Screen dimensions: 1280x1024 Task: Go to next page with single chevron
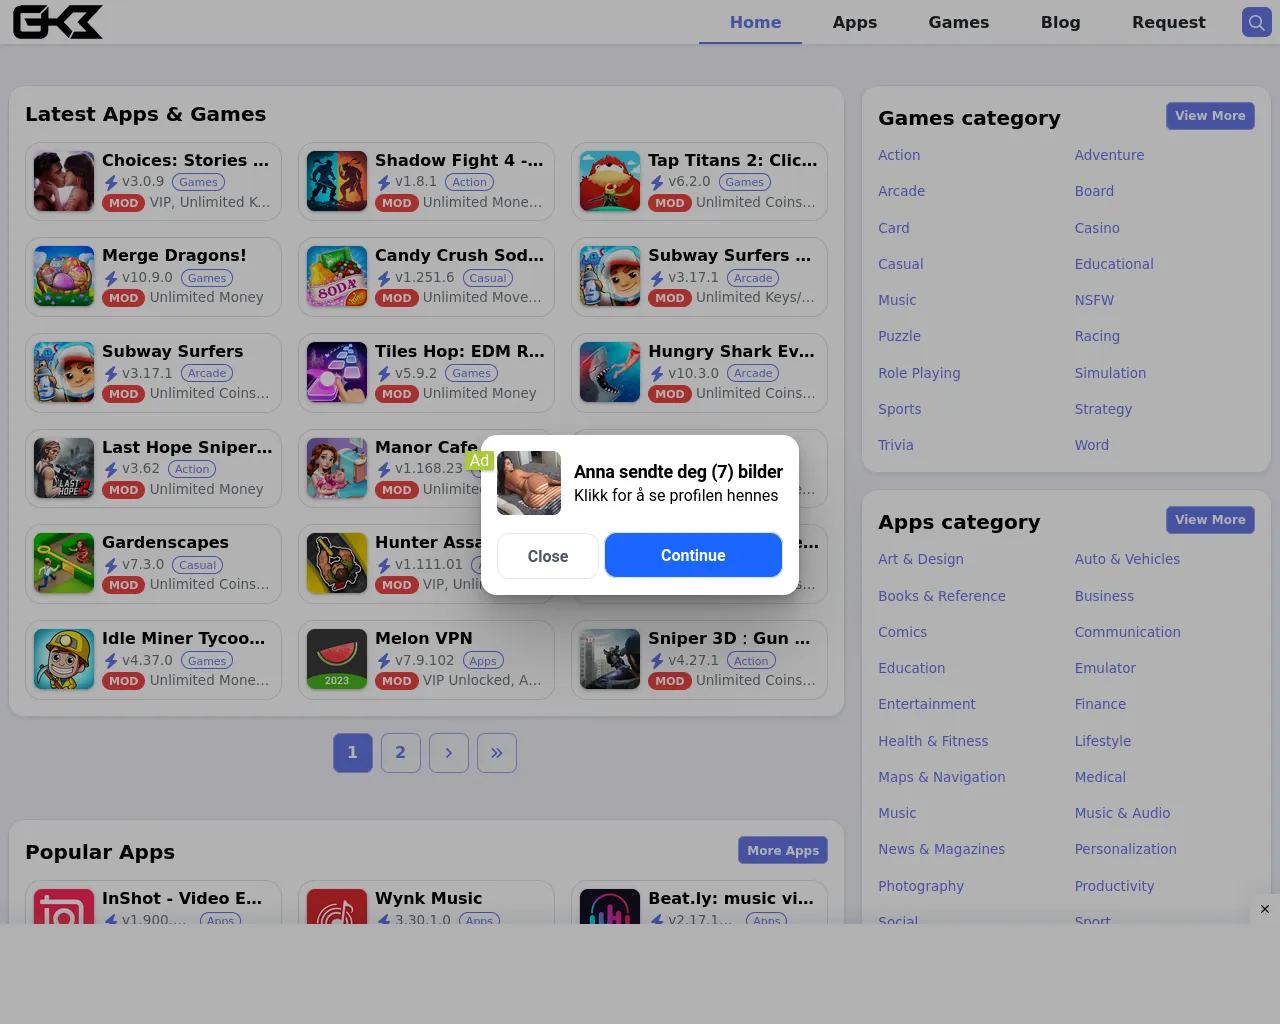point(449,753)
